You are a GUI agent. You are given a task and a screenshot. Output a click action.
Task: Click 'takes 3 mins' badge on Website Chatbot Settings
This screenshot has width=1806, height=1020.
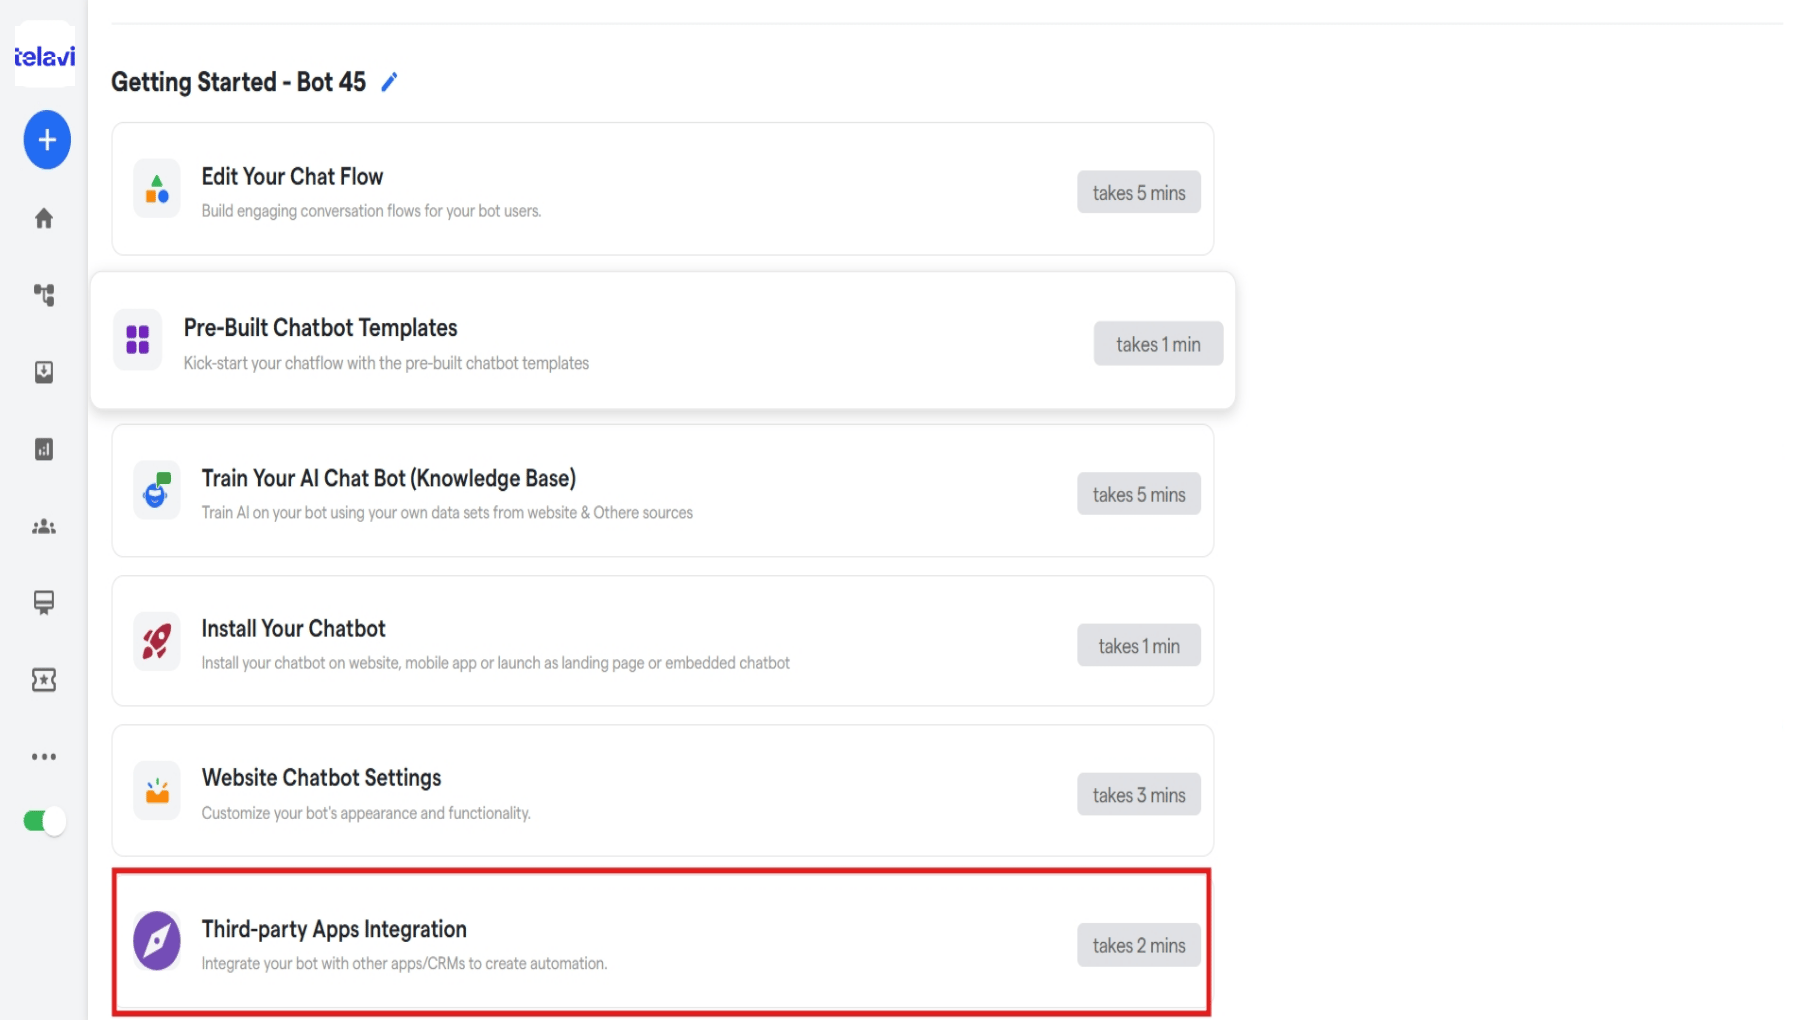pyautogui.click(x=1139, y=795)
